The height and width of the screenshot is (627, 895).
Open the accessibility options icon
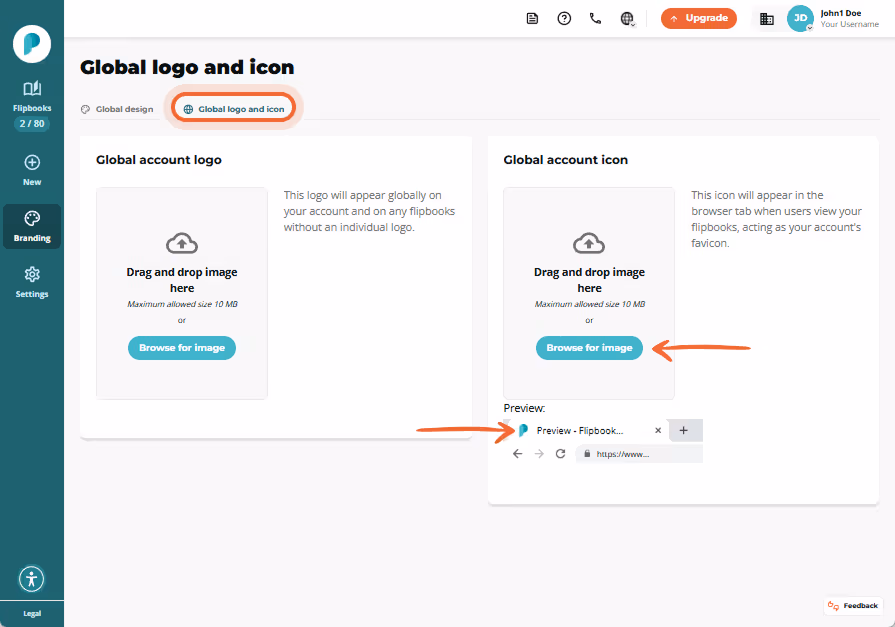point(31,579)
